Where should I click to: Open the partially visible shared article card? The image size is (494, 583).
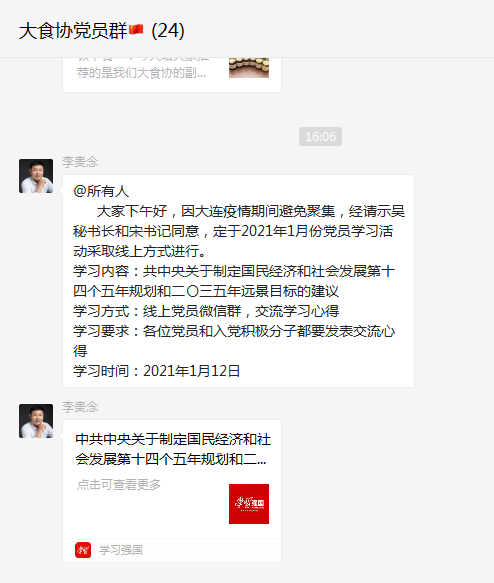172,74
